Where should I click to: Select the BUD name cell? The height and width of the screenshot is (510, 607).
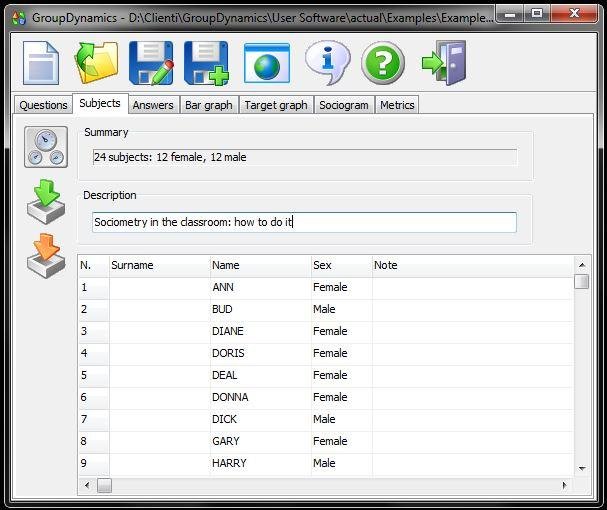point(261,309)
